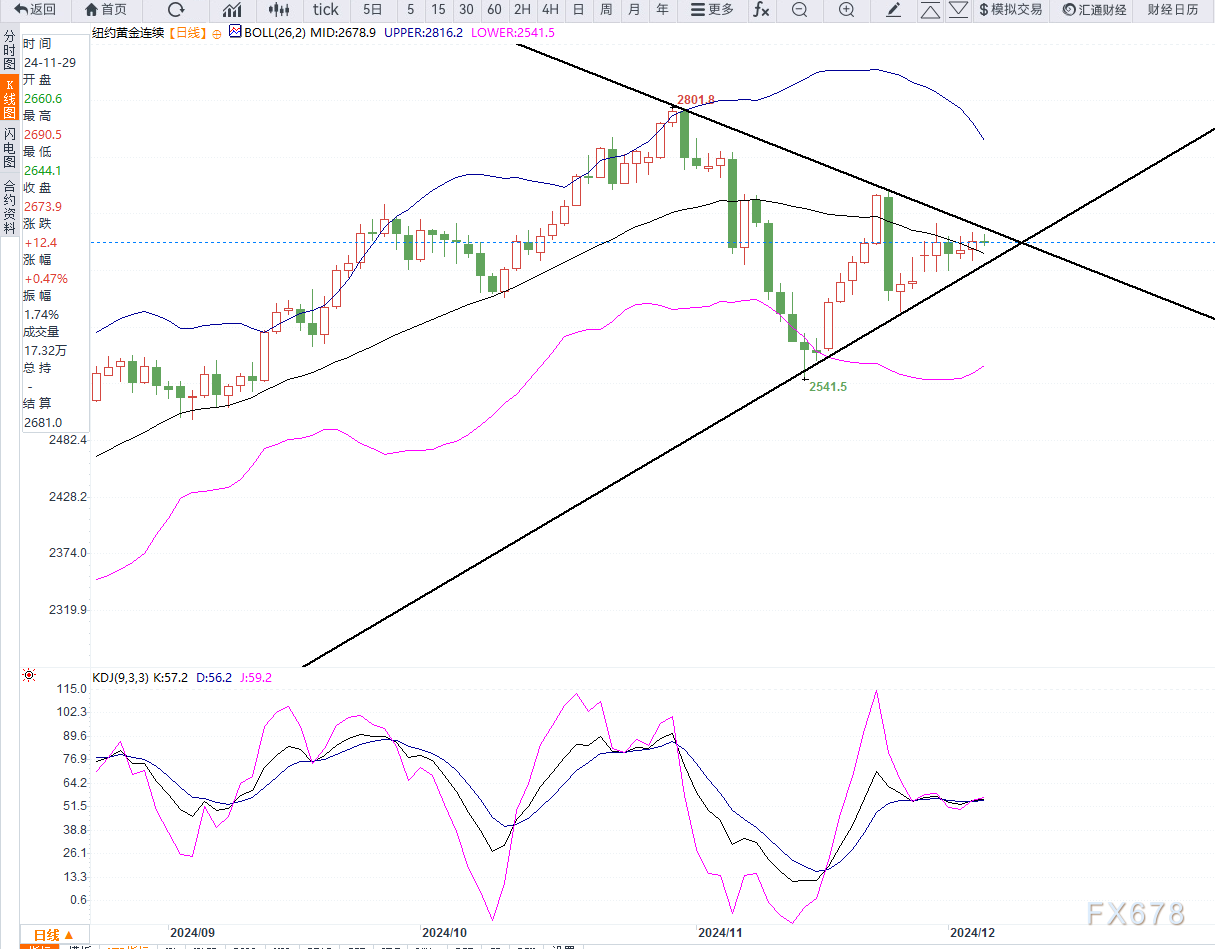Toggle the BOLL indicator icon beside 日线
Viewport: 1215px width, 949px height.
coord(236,32)
